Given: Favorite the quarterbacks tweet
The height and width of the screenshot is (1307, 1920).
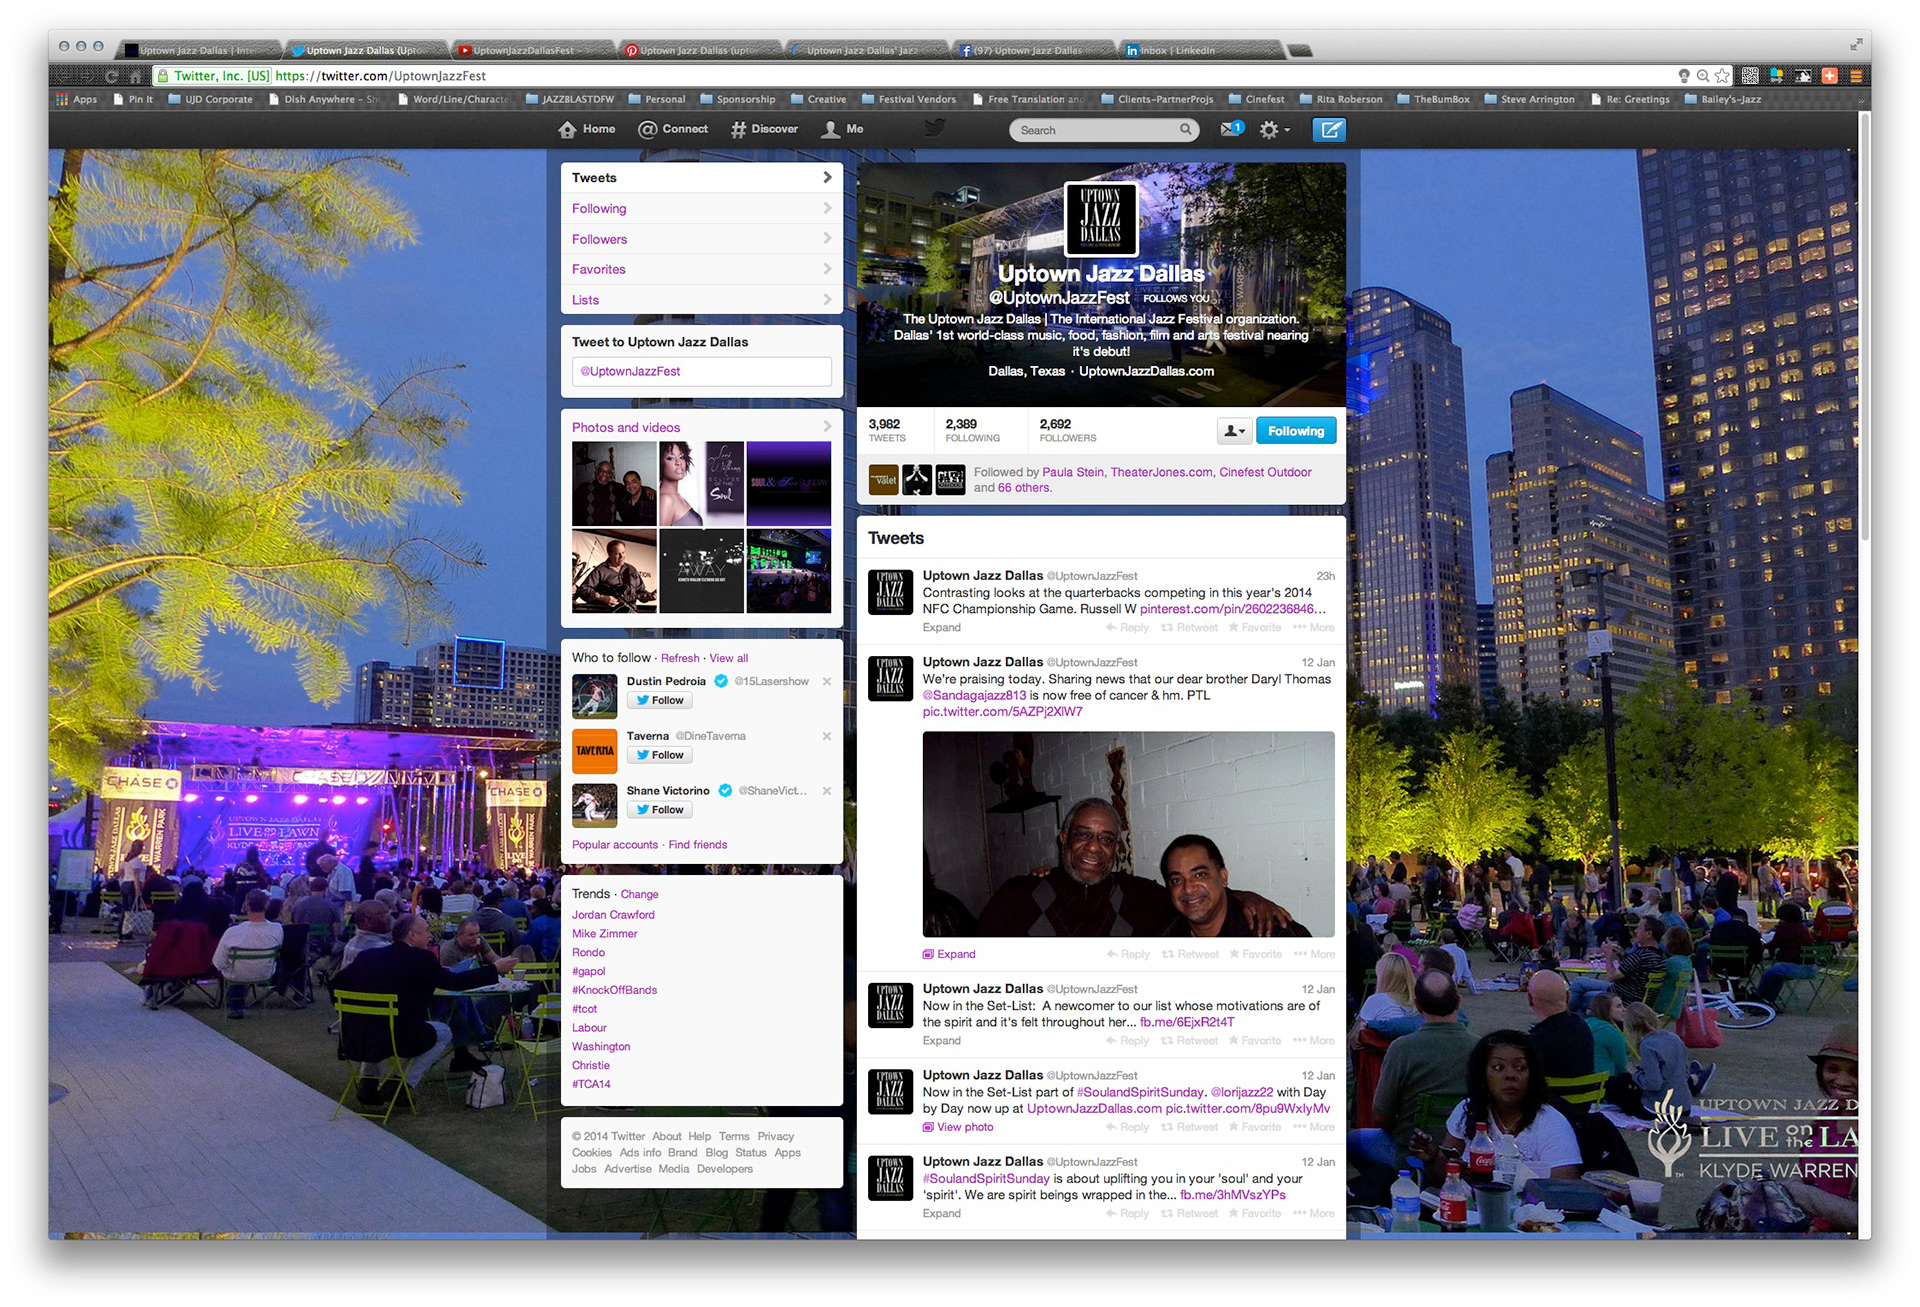Looking at the screenshot, I should pos(1255,628).
